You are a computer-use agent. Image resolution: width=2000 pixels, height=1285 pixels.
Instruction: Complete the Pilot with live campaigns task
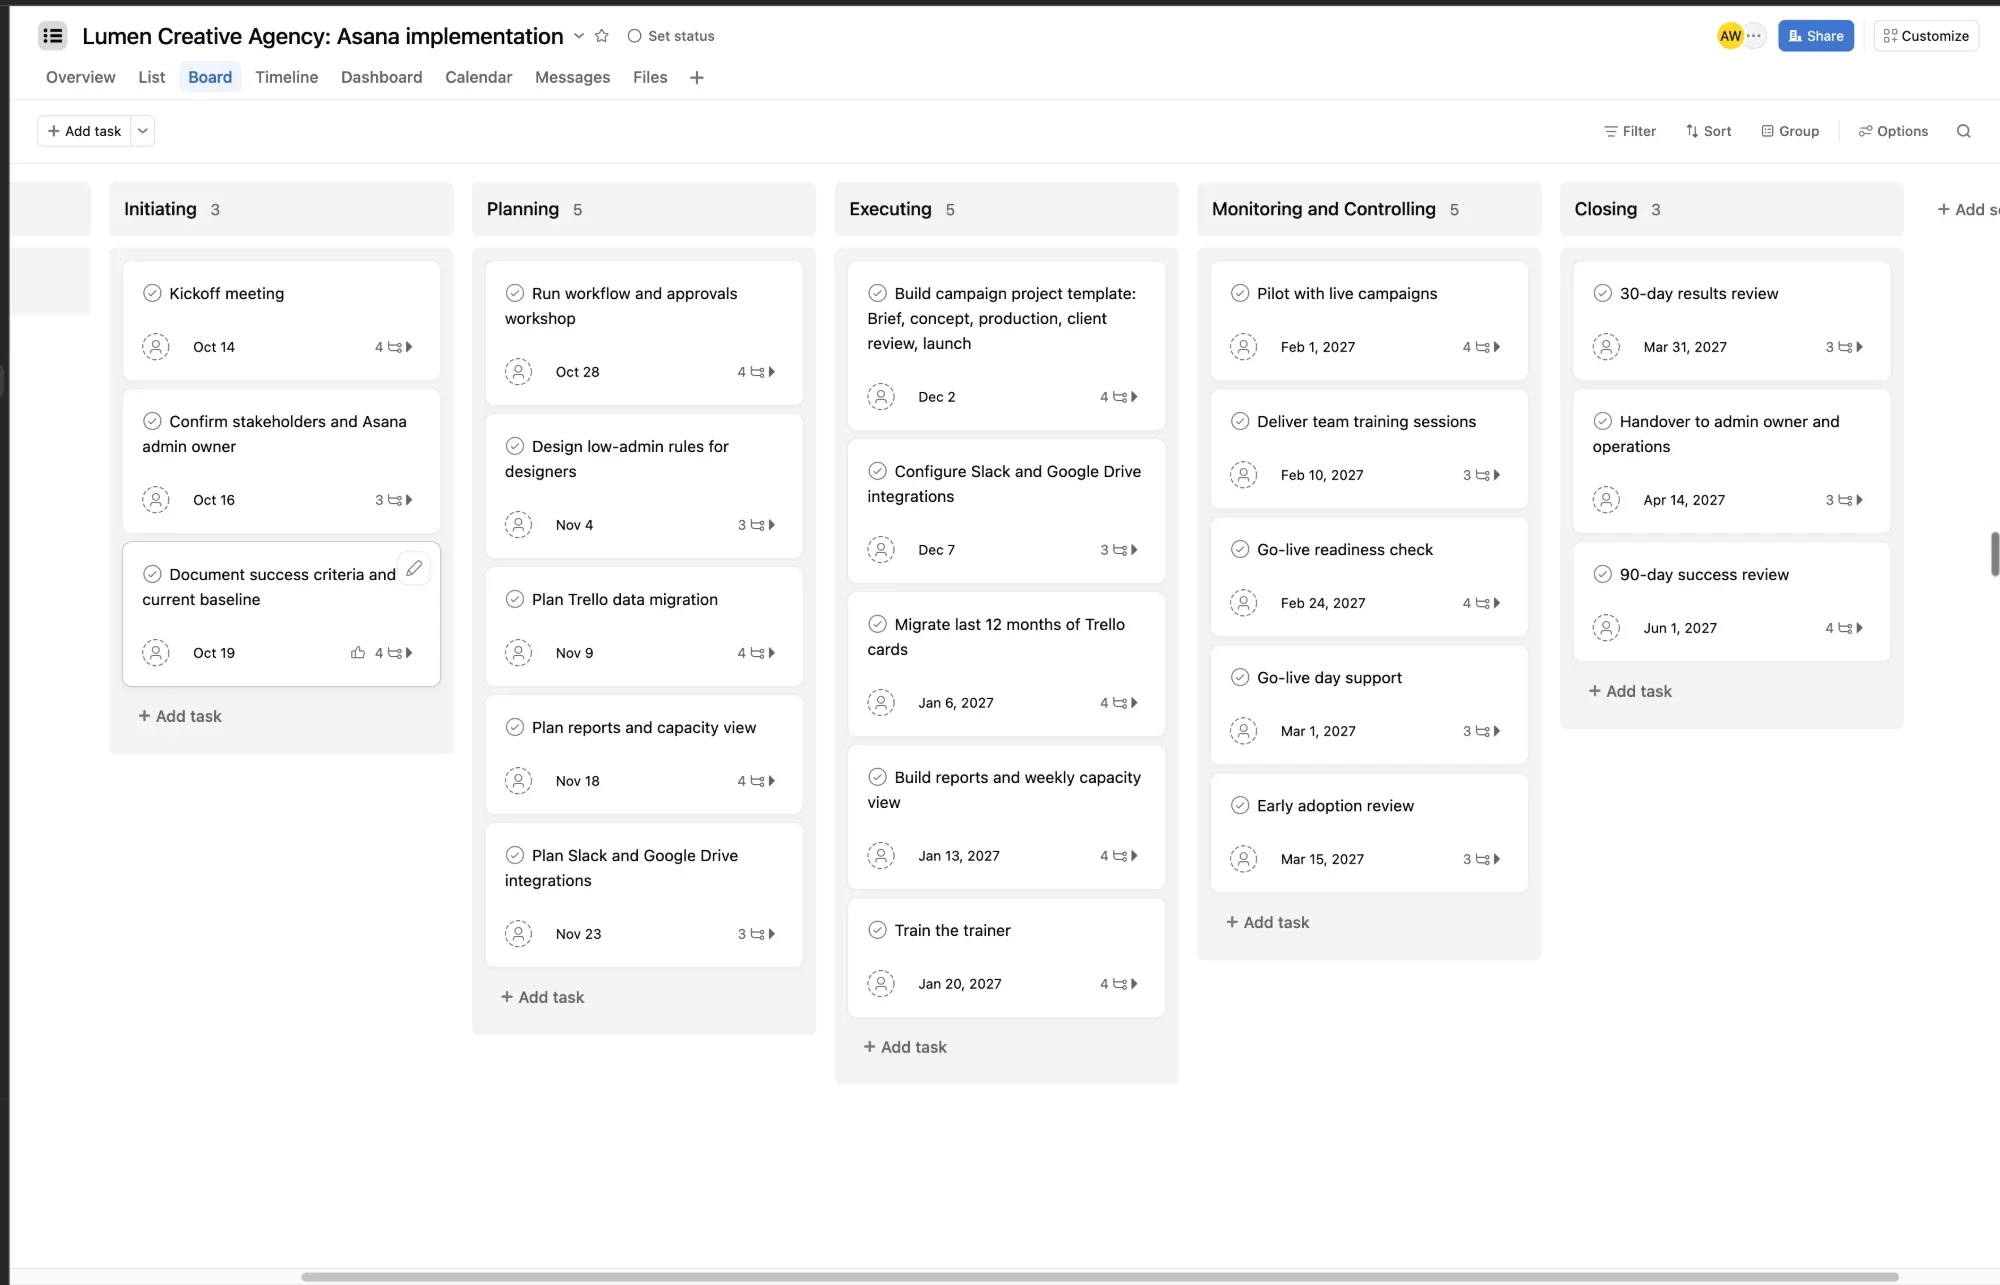pyautogui.click(x=1240, y=293)
